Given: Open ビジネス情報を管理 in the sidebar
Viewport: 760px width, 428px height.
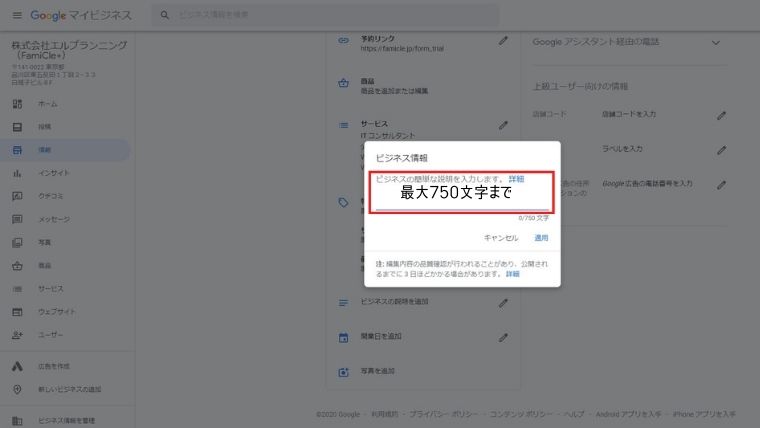Looking at the screenshot, I should pos(65,420).
